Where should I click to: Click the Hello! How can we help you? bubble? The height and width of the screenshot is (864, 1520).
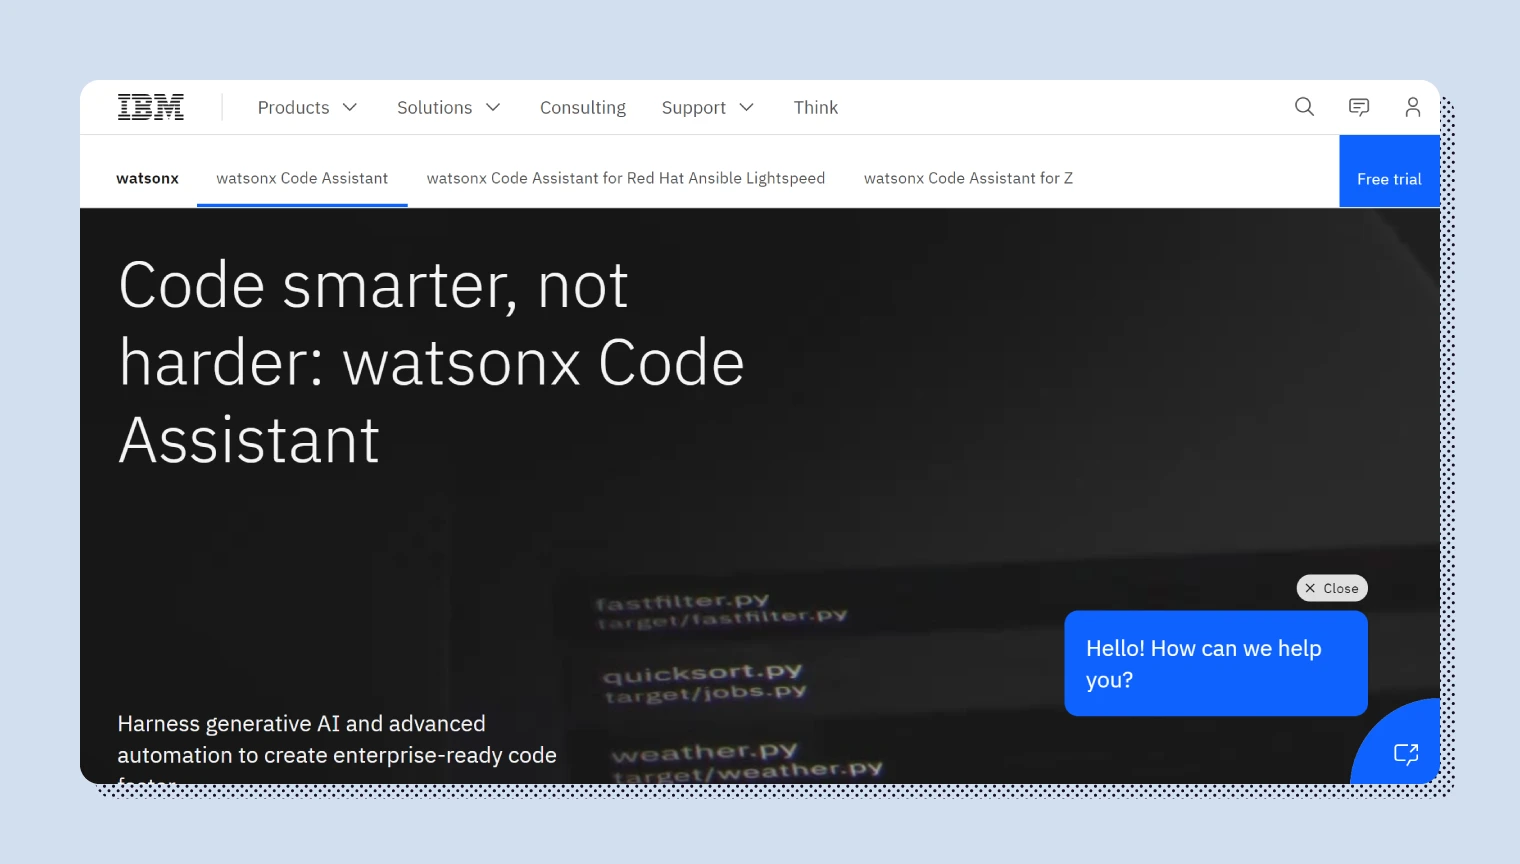coord(1216,663)
